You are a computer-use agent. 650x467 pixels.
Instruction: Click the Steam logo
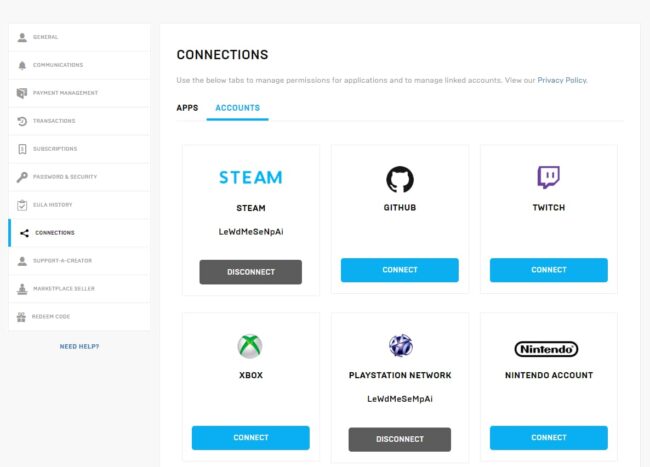250,177
